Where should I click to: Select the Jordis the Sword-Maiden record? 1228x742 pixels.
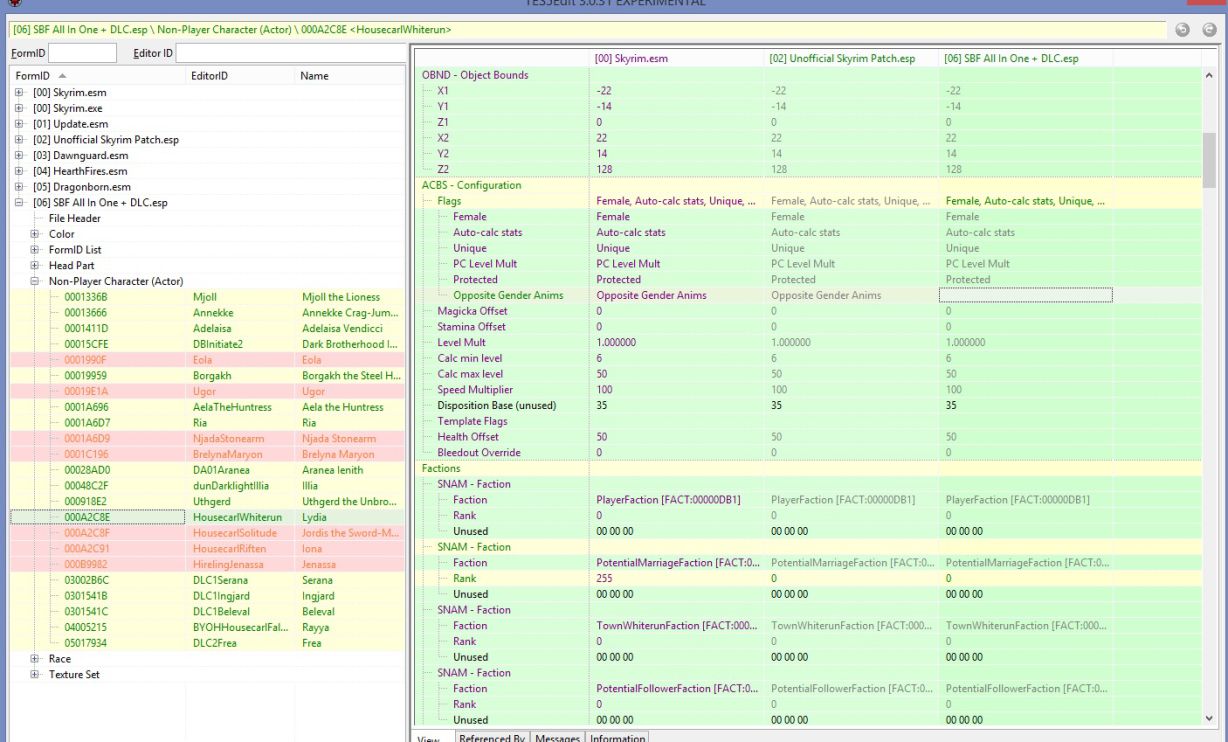(x=207, y=533)
